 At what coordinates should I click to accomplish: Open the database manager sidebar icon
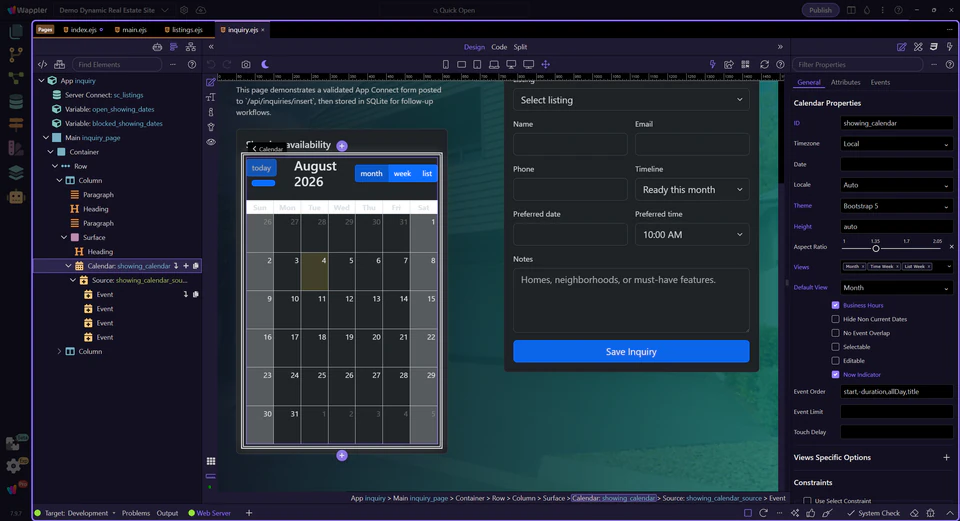pyautogui.click(x=16, y=101)
